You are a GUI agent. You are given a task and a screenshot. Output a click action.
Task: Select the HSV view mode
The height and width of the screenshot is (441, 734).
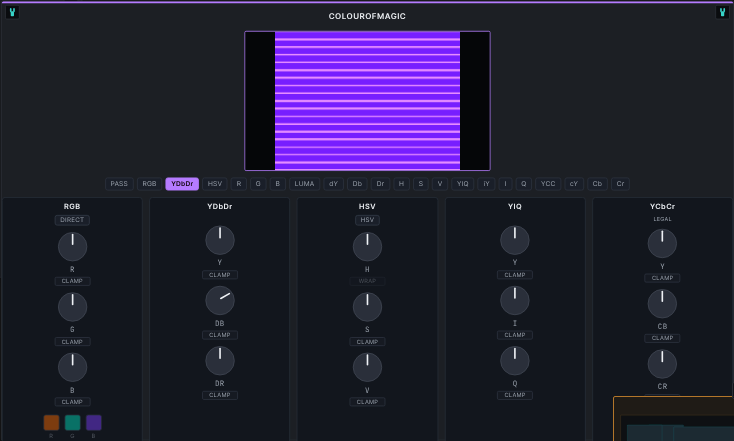point(215,184)
